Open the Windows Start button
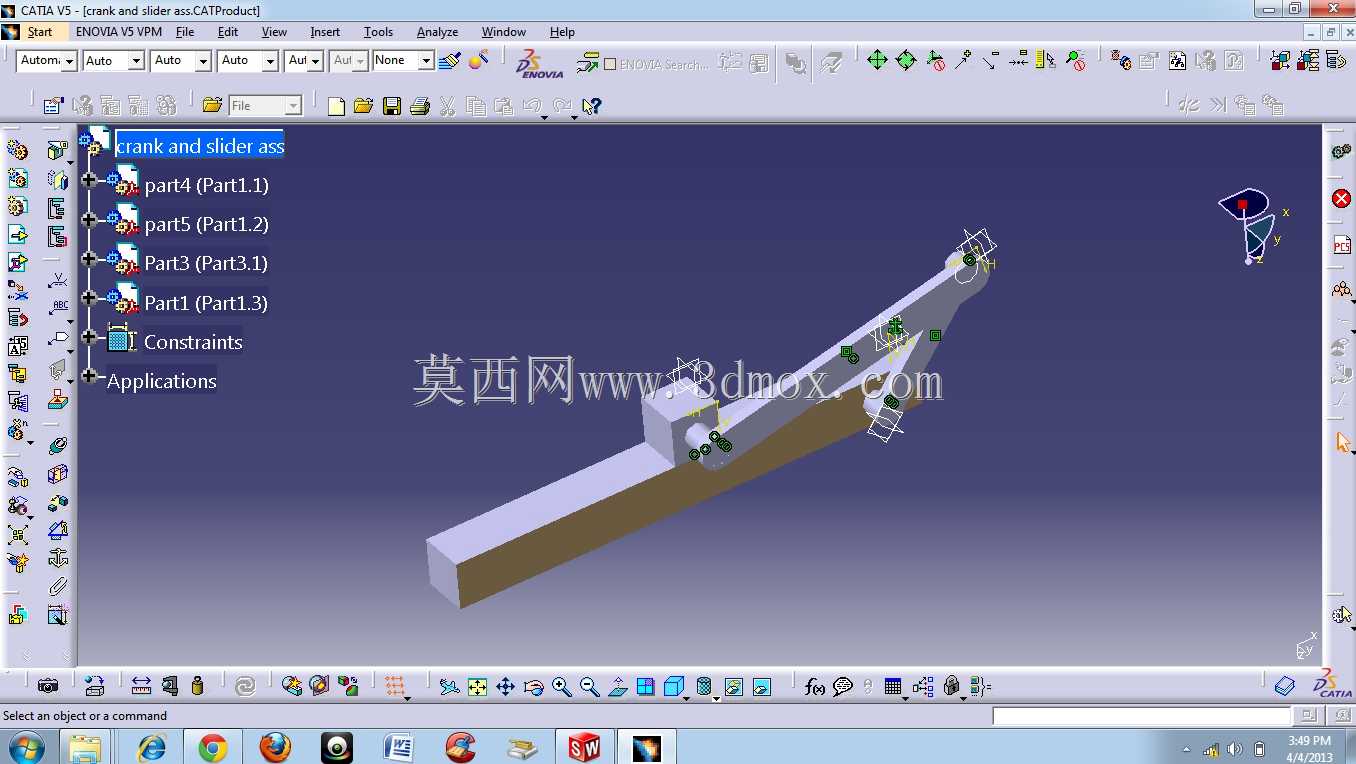The image size is (1356, 764). tap(26, 747)
